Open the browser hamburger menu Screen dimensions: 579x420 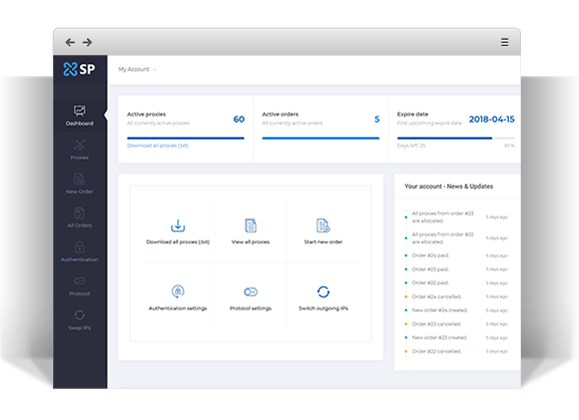click(x=504, y=42)
